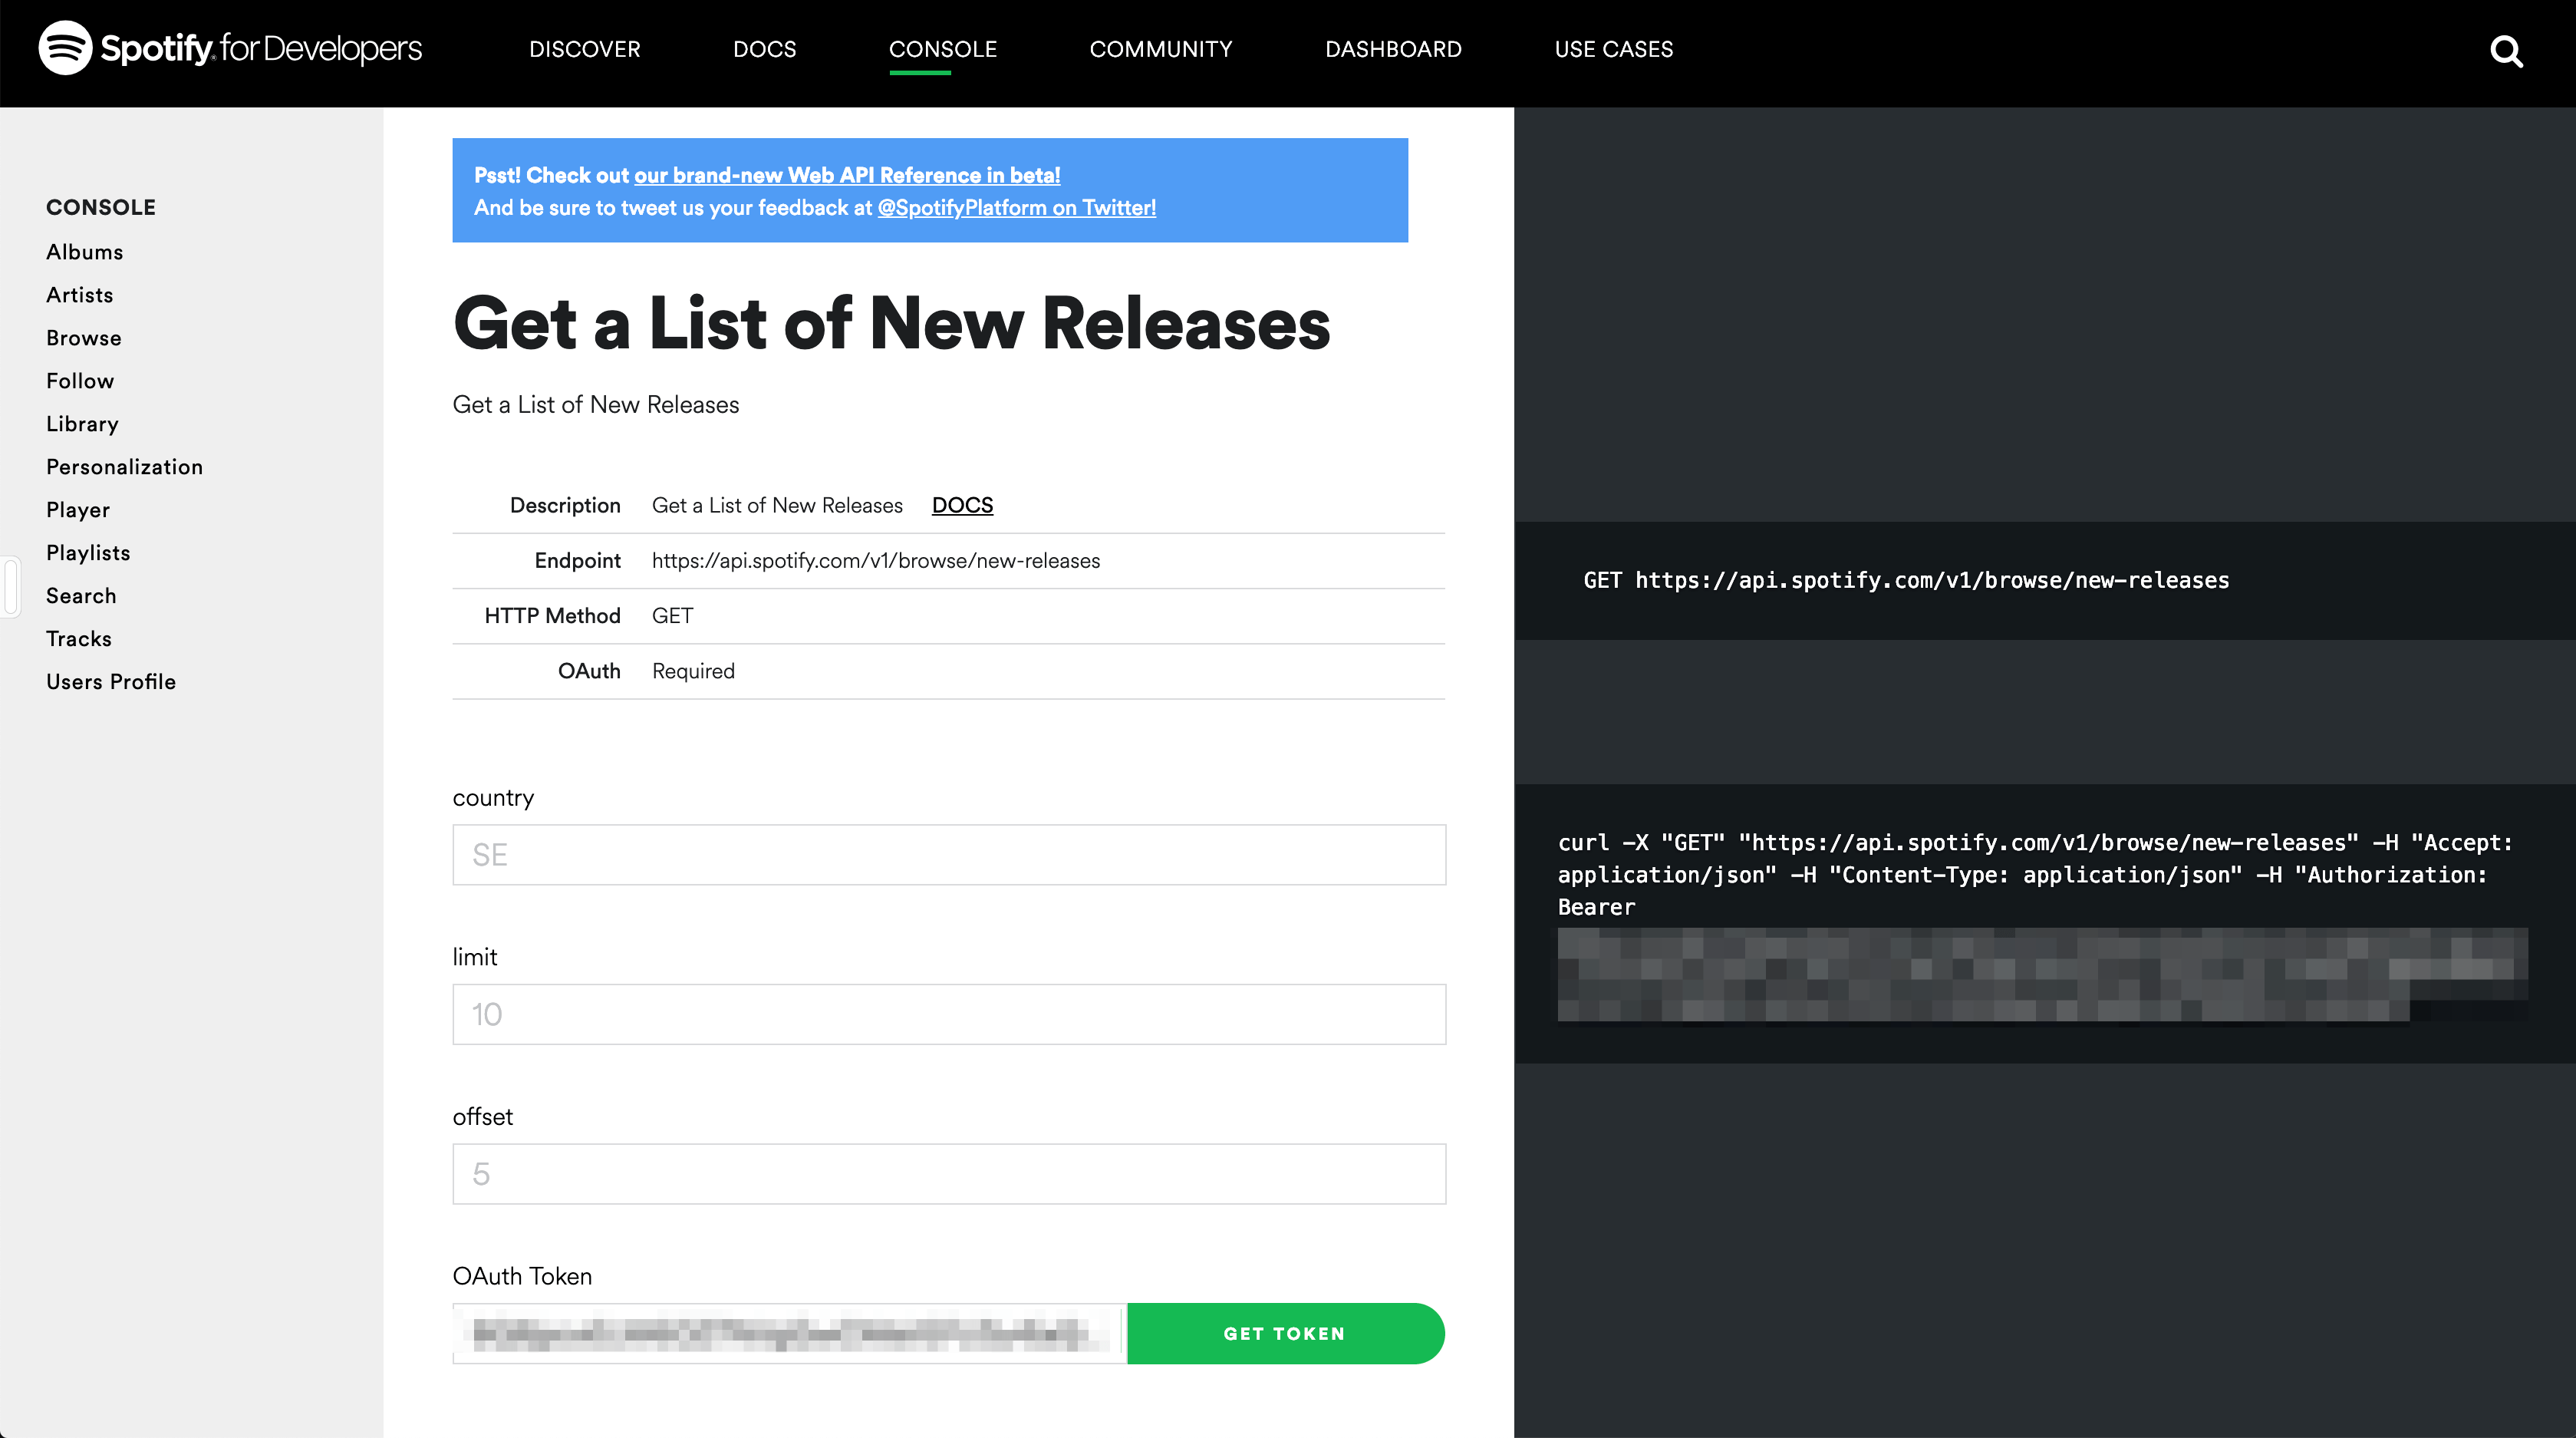Viewport: 2576px width, 1438px height.
Task: Open Library in the console sidebar
Action: coord(82,424)
